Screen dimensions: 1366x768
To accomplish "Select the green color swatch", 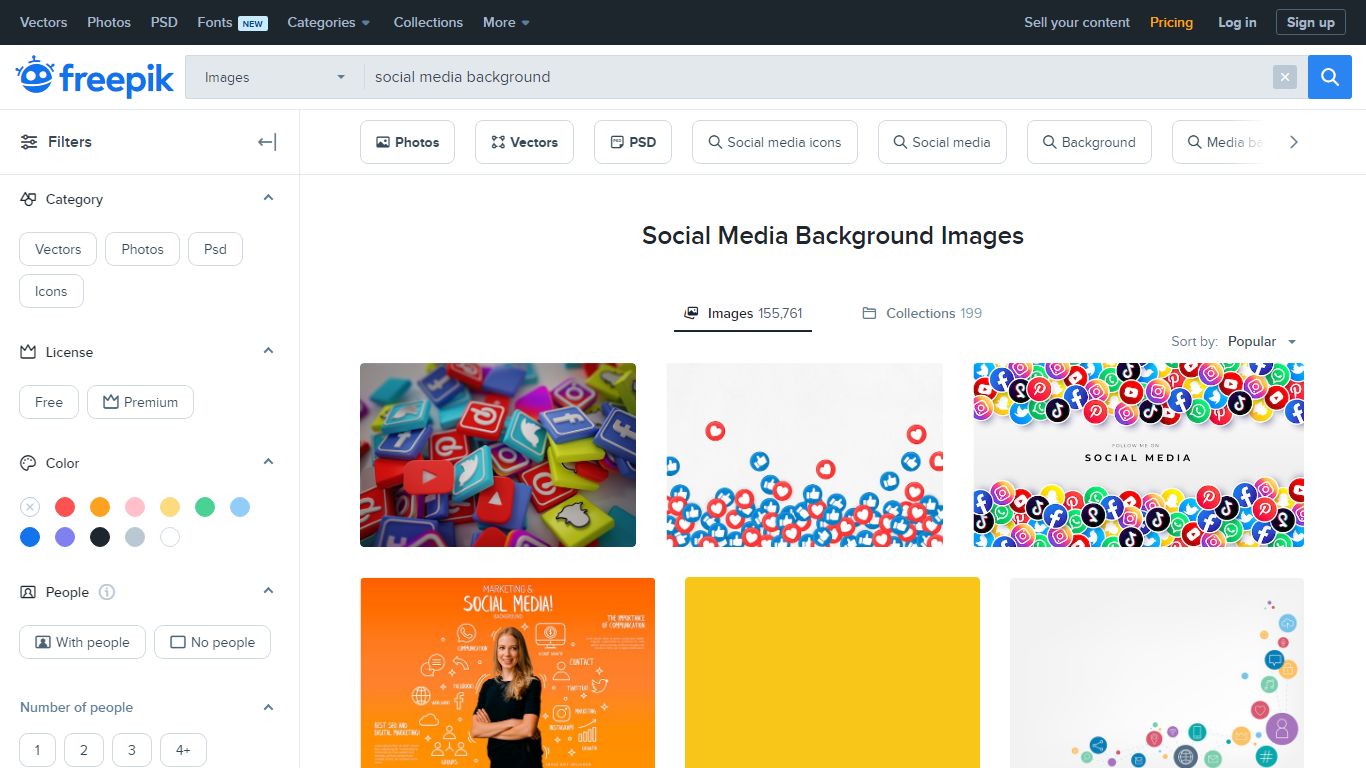I will point(205,507).
